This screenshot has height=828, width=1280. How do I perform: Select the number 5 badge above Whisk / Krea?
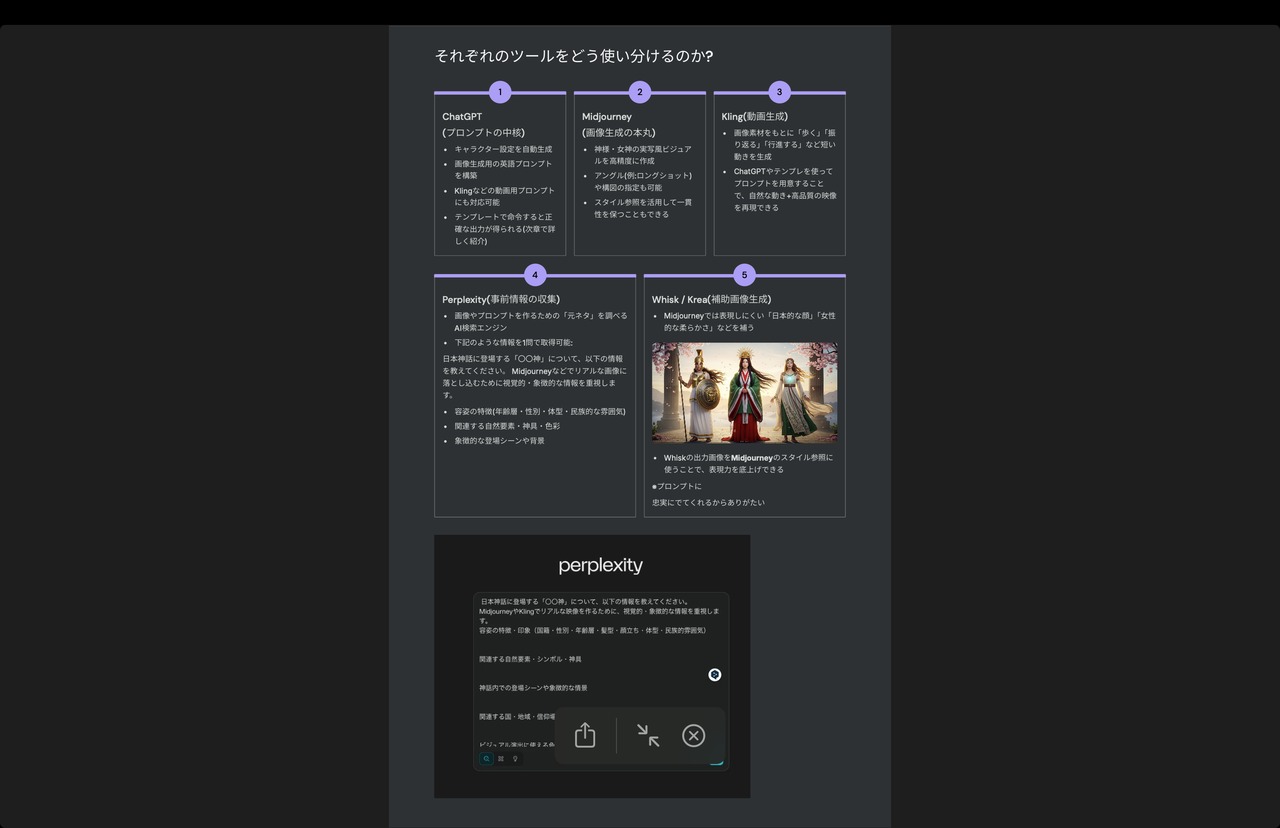click(x=744, y=275)
